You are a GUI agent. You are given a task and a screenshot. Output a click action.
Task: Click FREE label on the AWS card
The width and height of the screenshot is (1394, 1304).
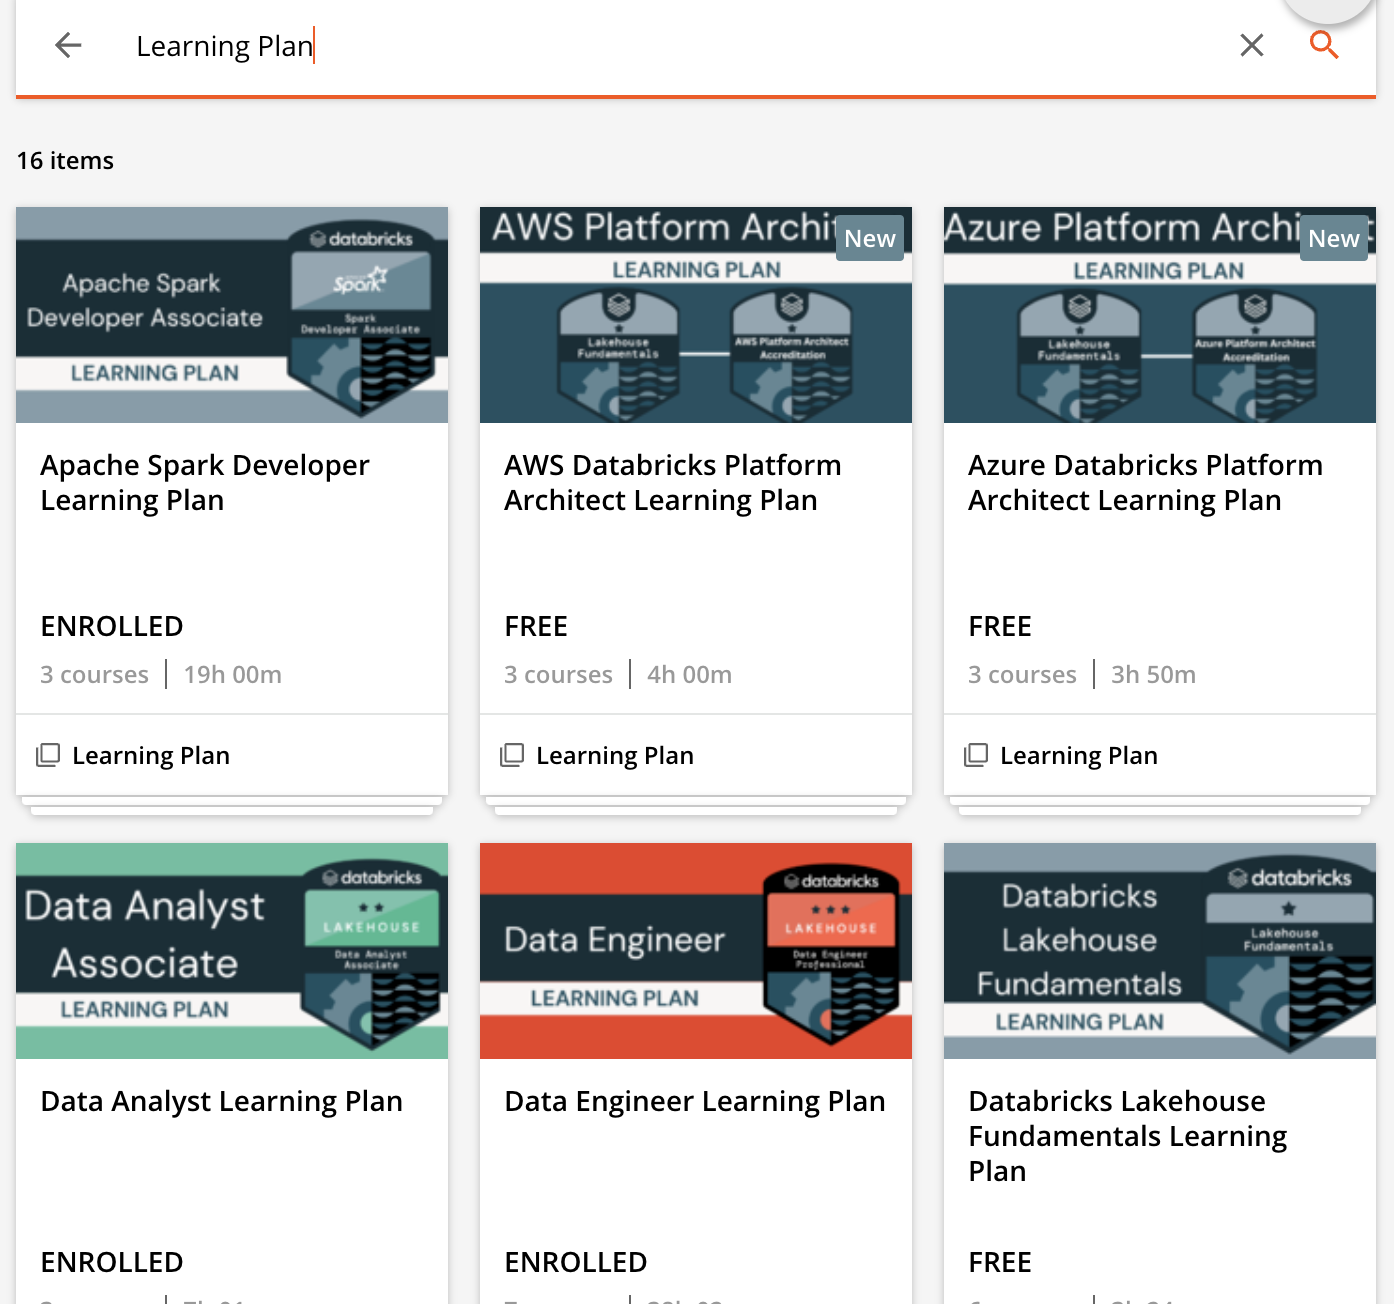(536, 627)
